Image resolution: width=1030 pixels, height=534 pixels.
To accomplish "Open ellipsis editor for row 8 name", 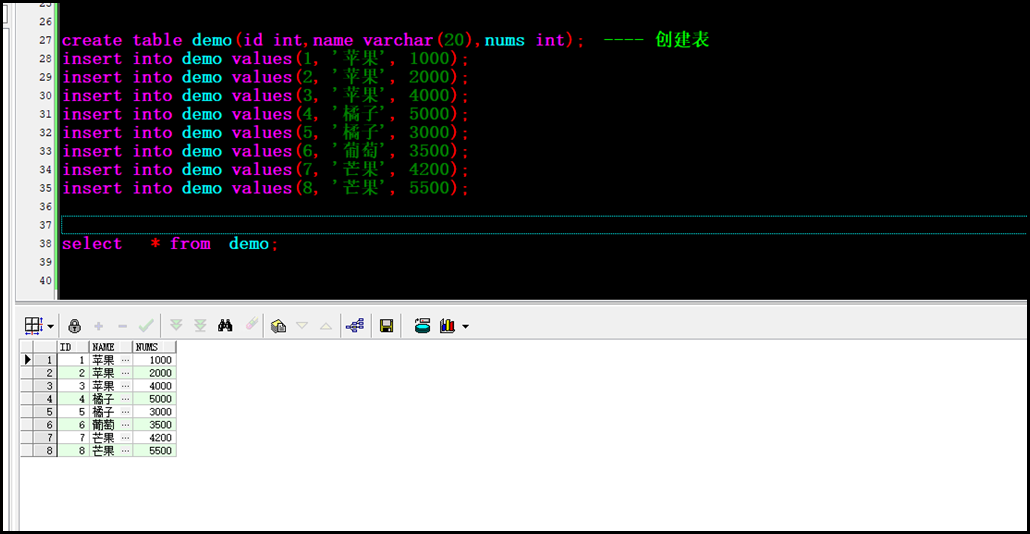I will click(125, 451).
